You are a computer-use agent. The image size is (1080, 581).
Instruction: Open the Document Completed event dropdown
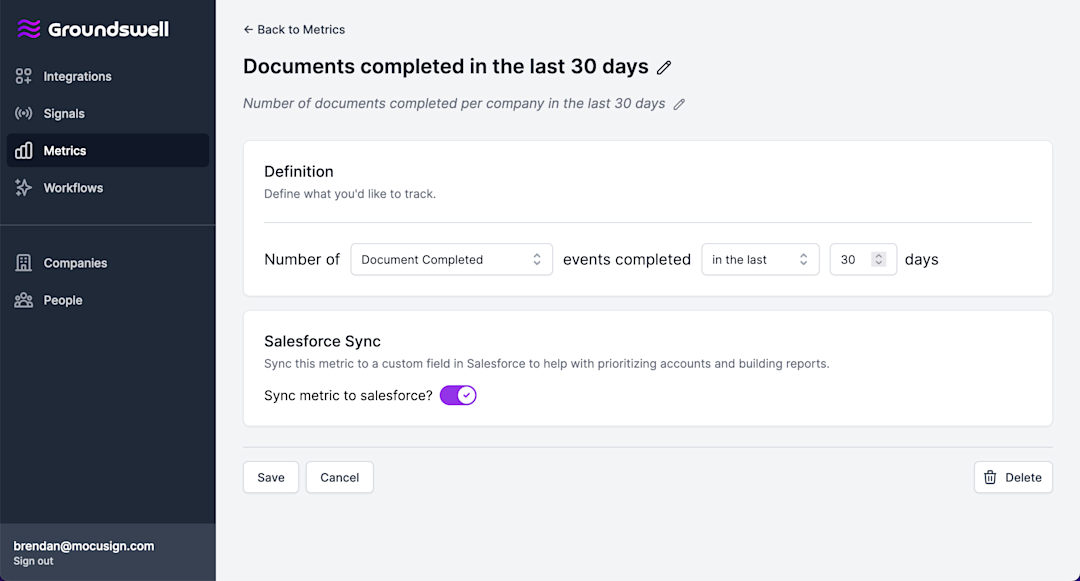(451, 260)
